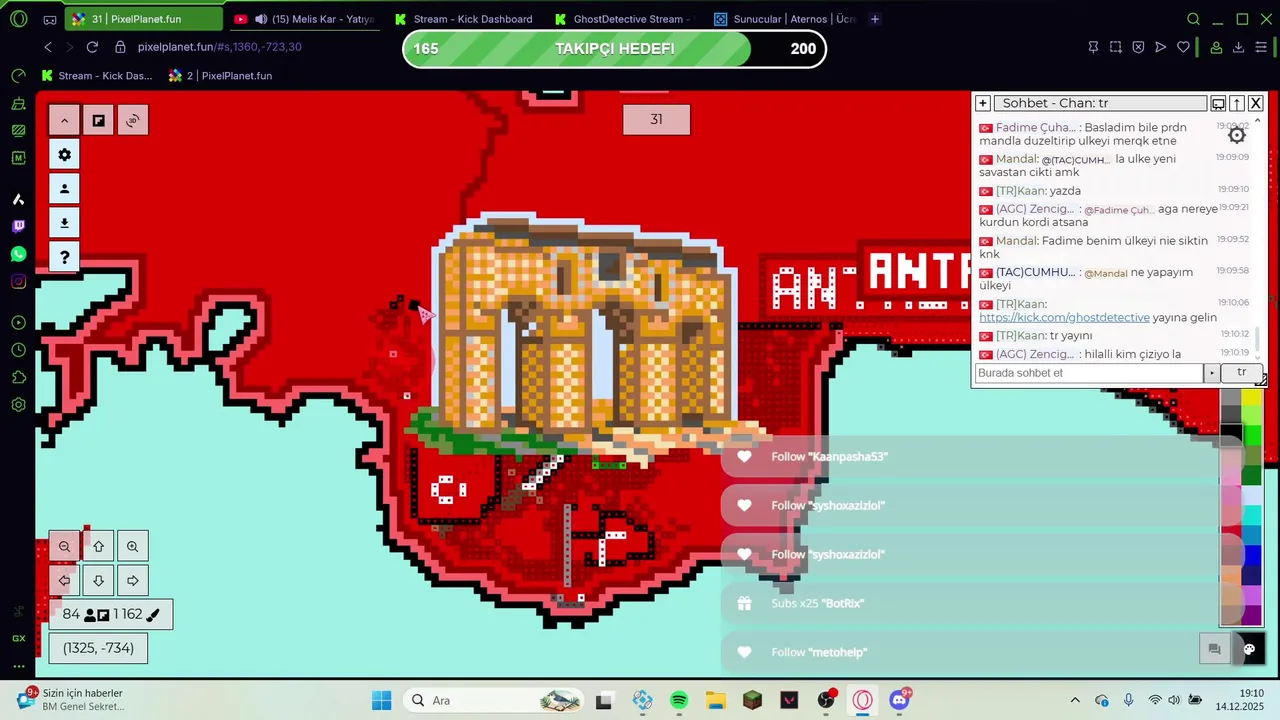1280x720 pixels.
Task: Open the 'tr' chat channel dropdown
Action: 1241,372
